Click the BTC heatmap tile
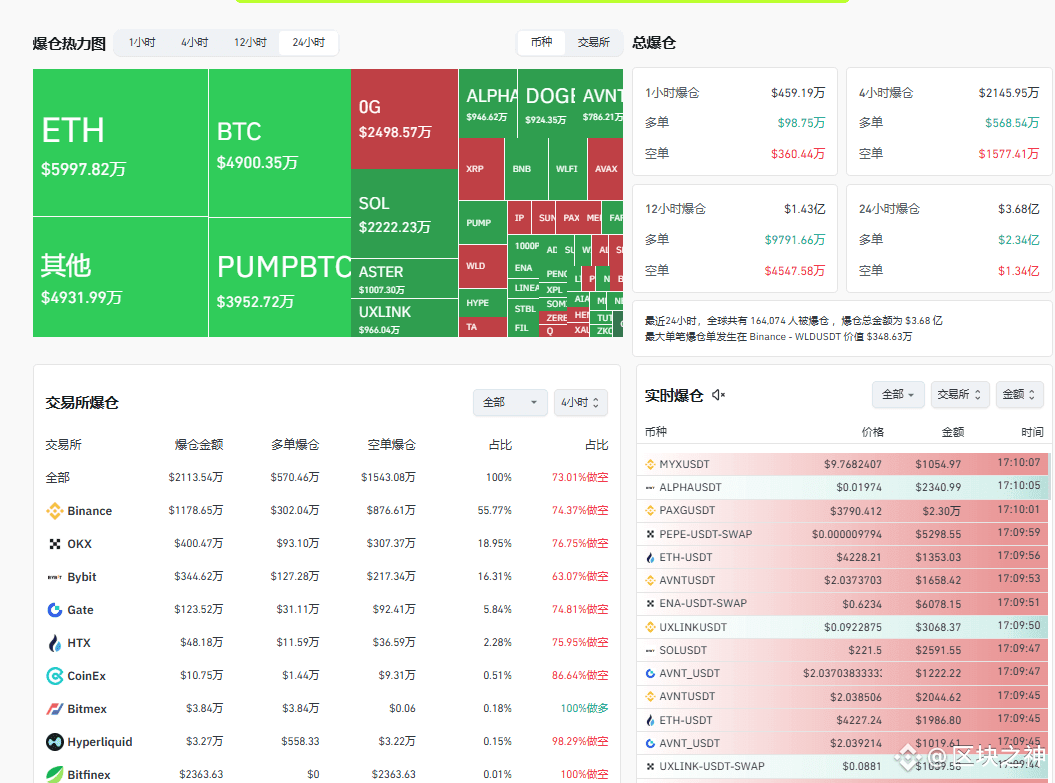The width and height of the screenshot is (1055, 783). click(x=279, y=143)
